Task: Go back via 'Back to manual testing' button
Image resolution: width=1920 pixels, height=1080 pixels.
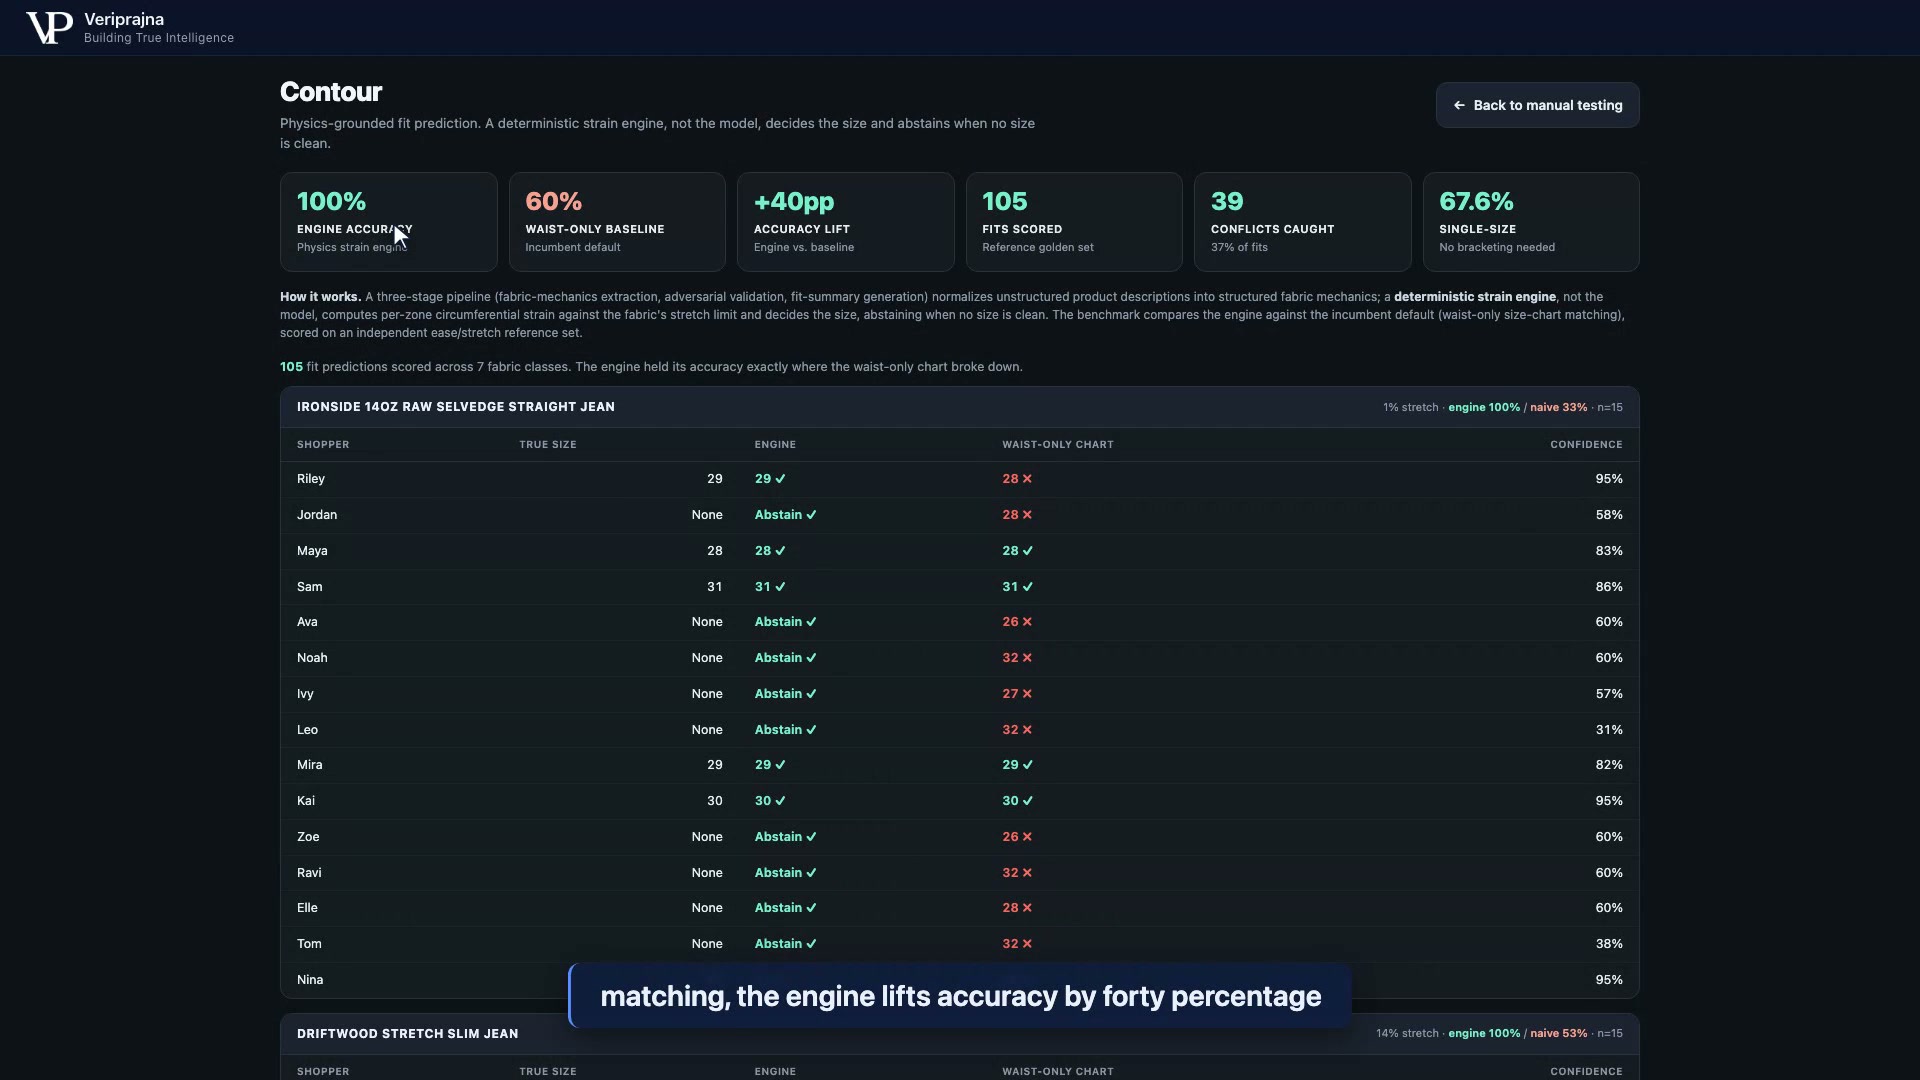Action: 1537,105
